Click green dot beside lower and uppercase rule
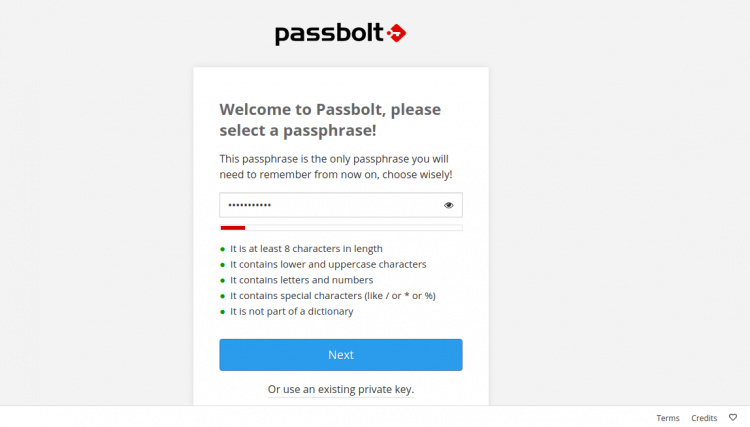750x427 pixels. click(222, 265)
